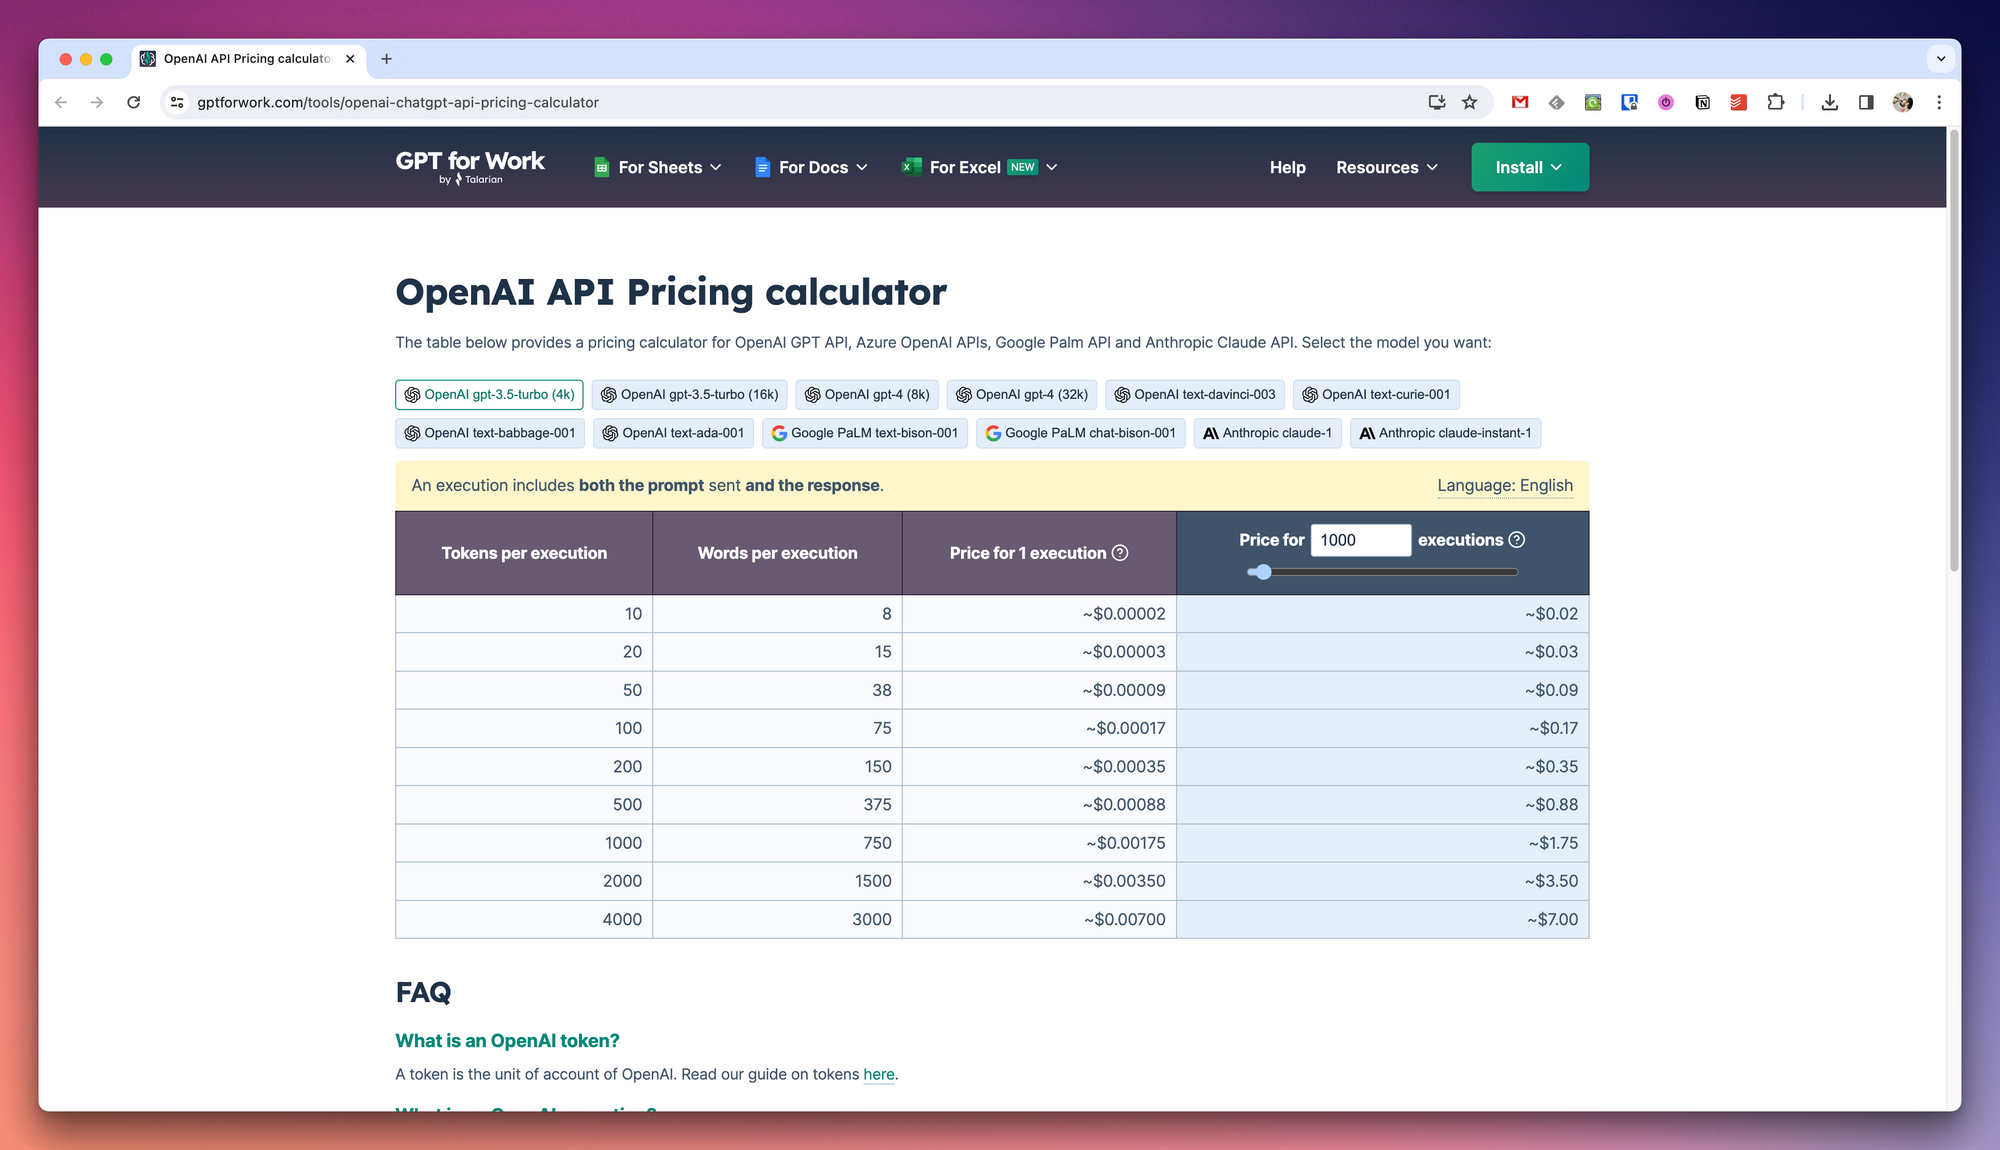Open the For Docs menu
Screen dimensions: 2000x1150
click(811, 167)
